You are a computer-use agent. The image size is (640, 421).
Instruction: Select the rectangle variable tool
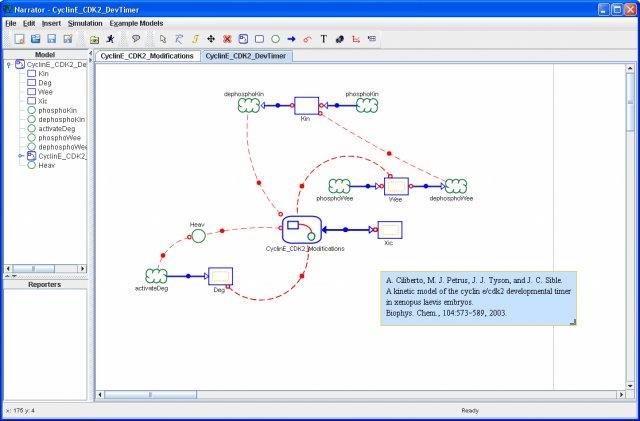click(x=259, y=39)
